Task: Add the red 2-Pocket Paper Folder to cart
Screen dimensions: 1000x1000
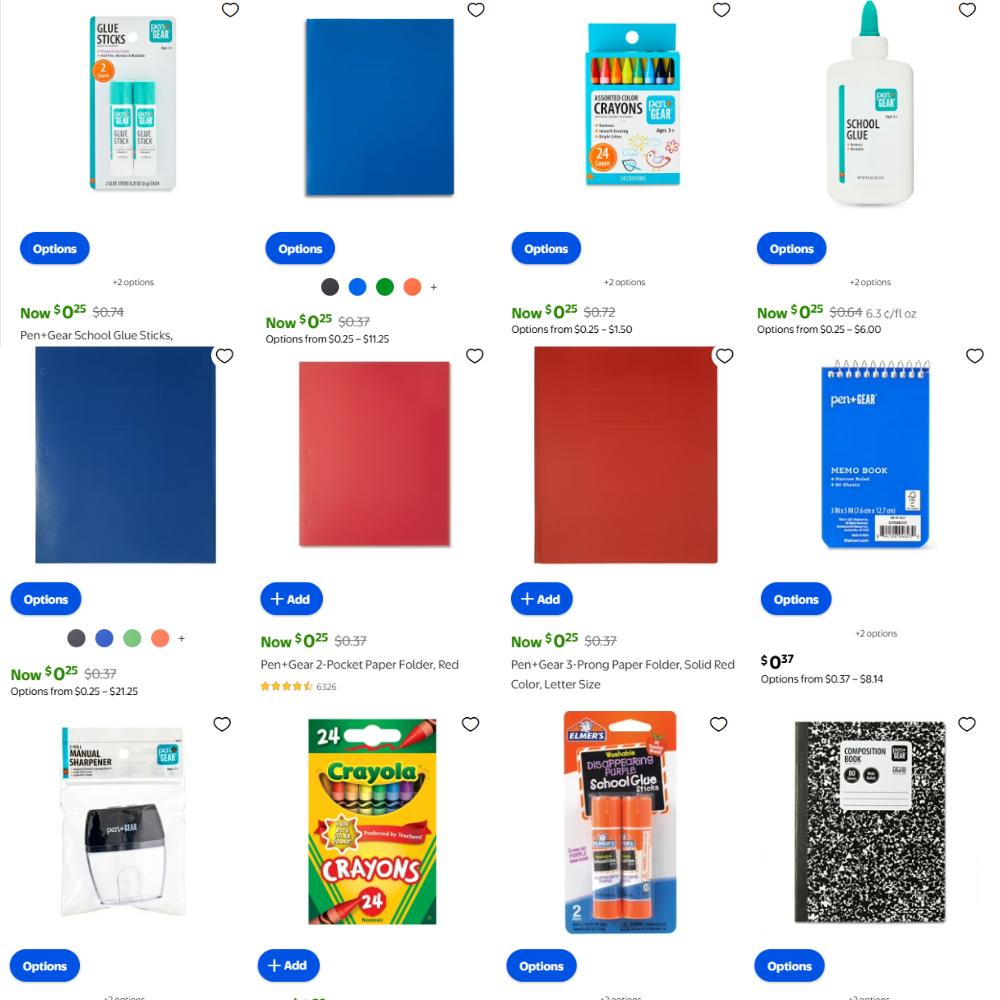Action: (291, 599)
